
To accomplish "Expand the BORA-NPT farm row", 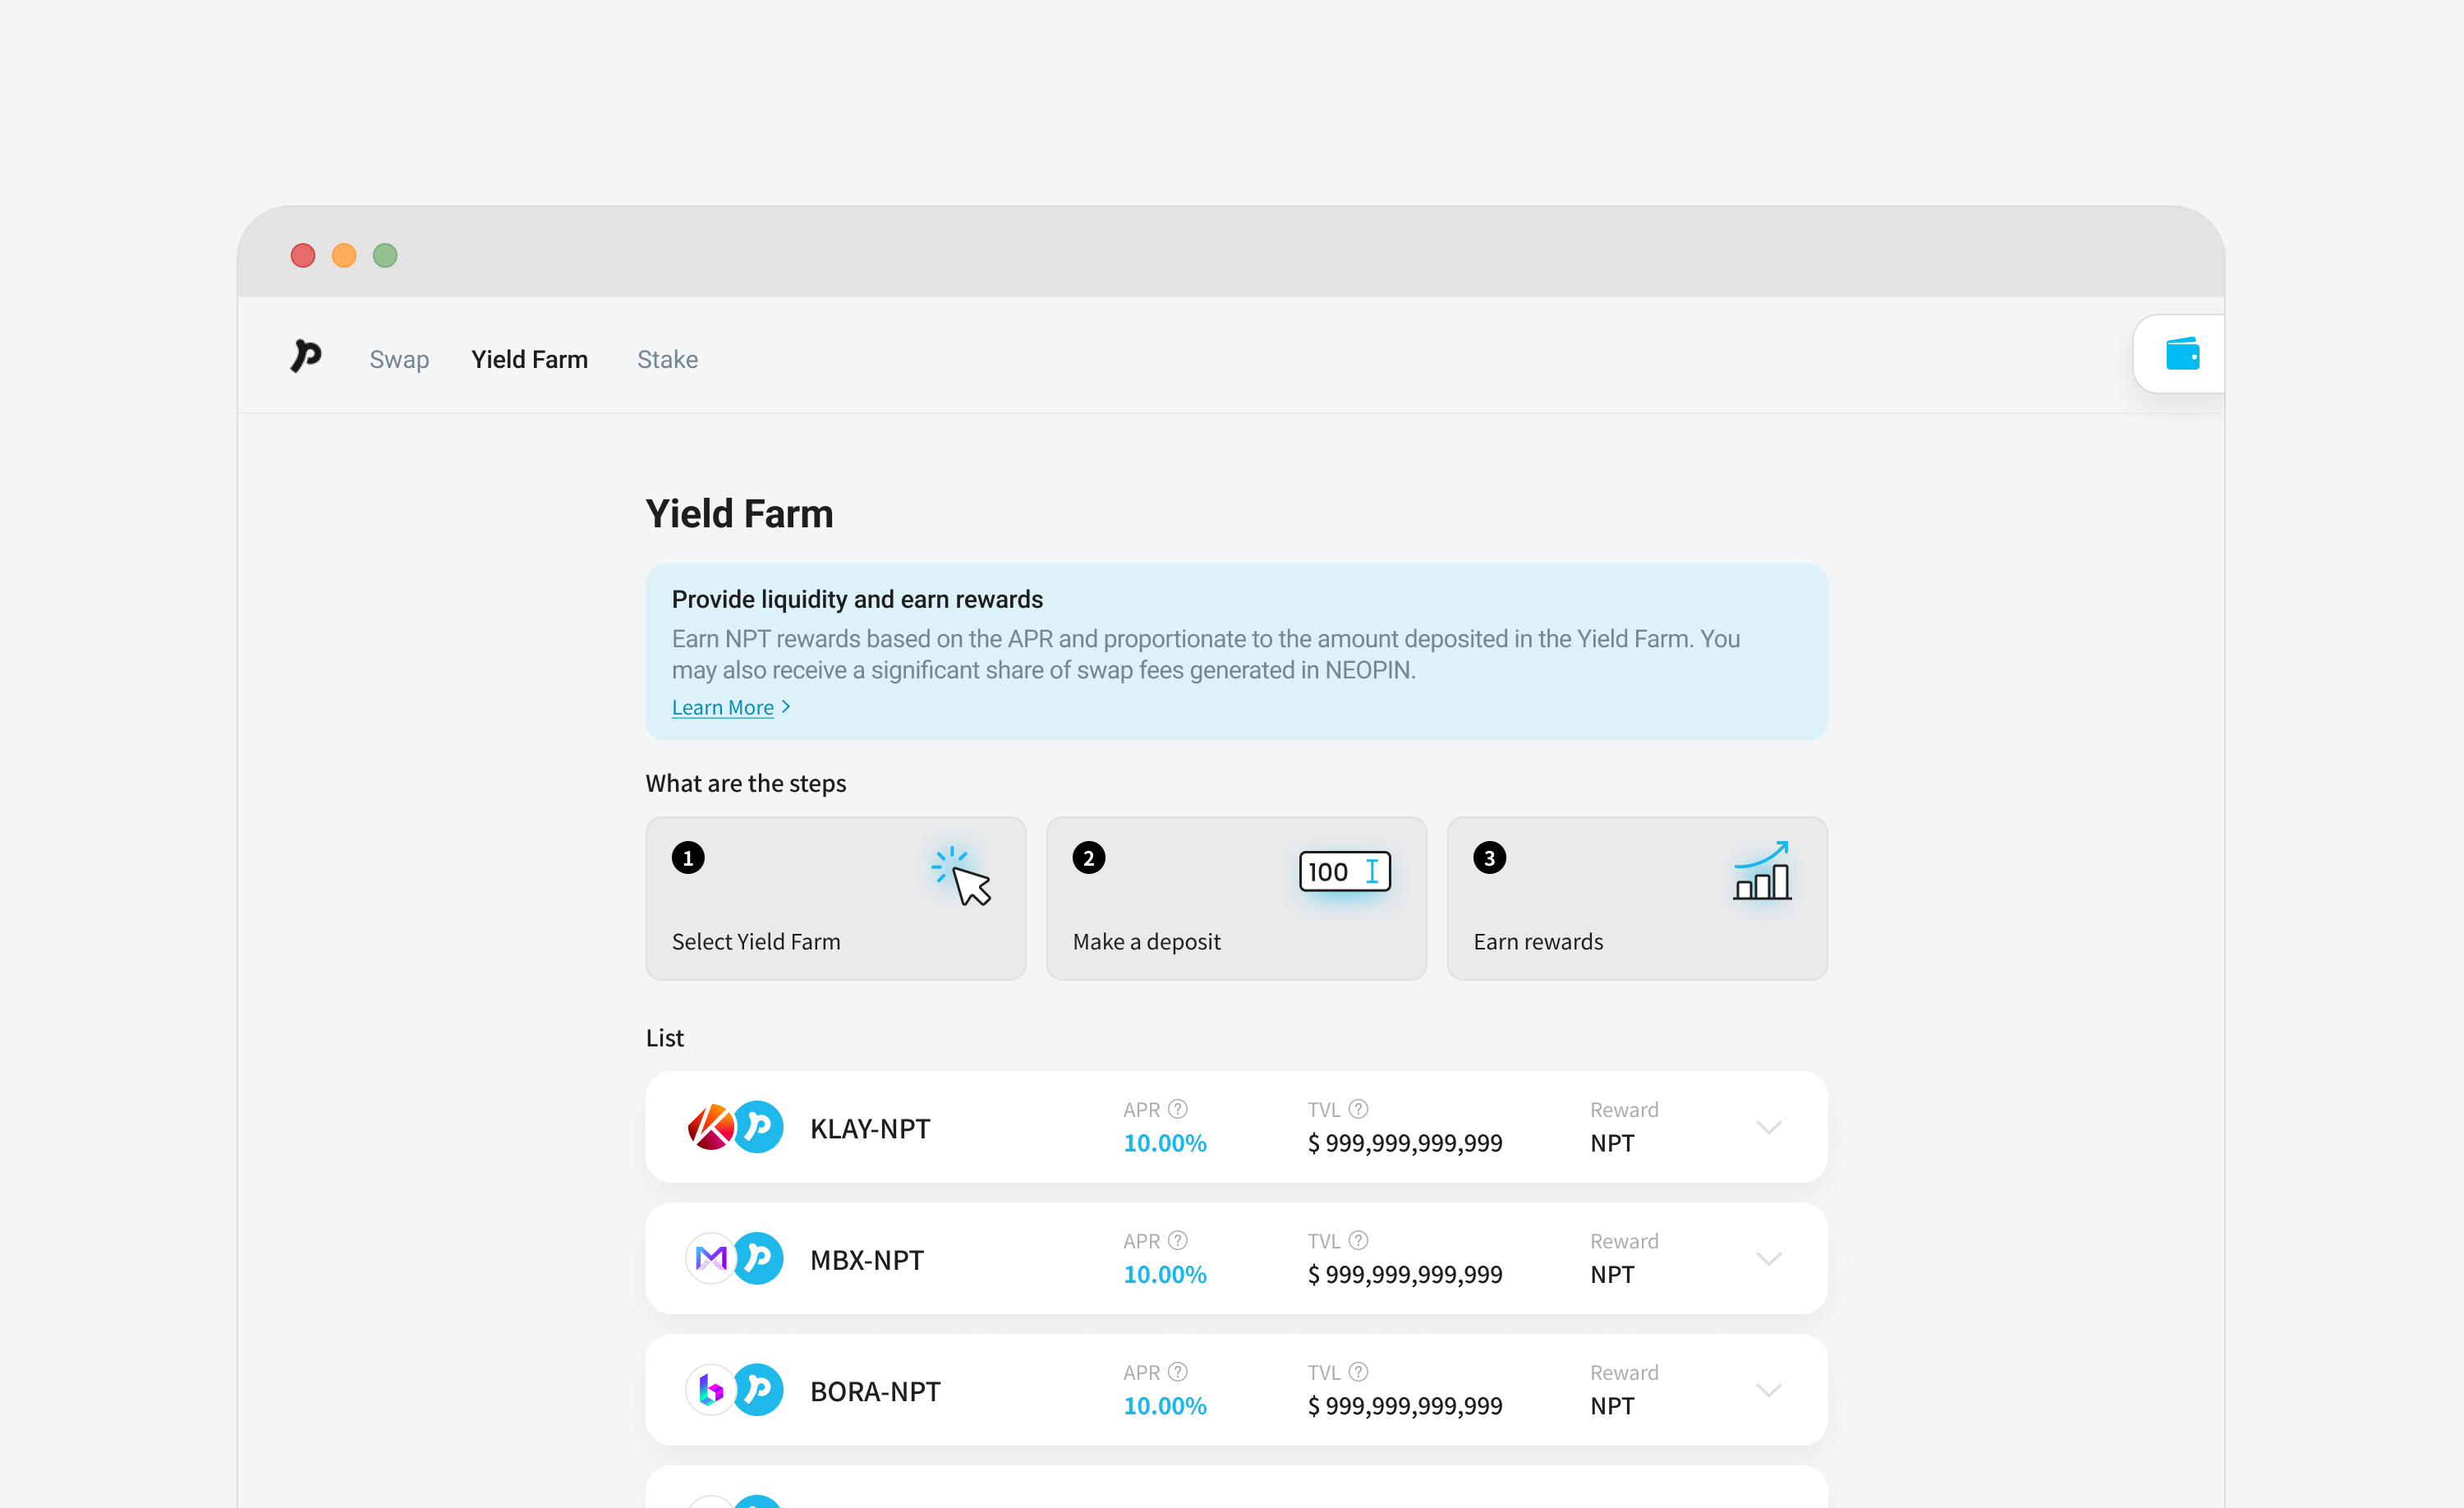I will coord(1769,1390).
